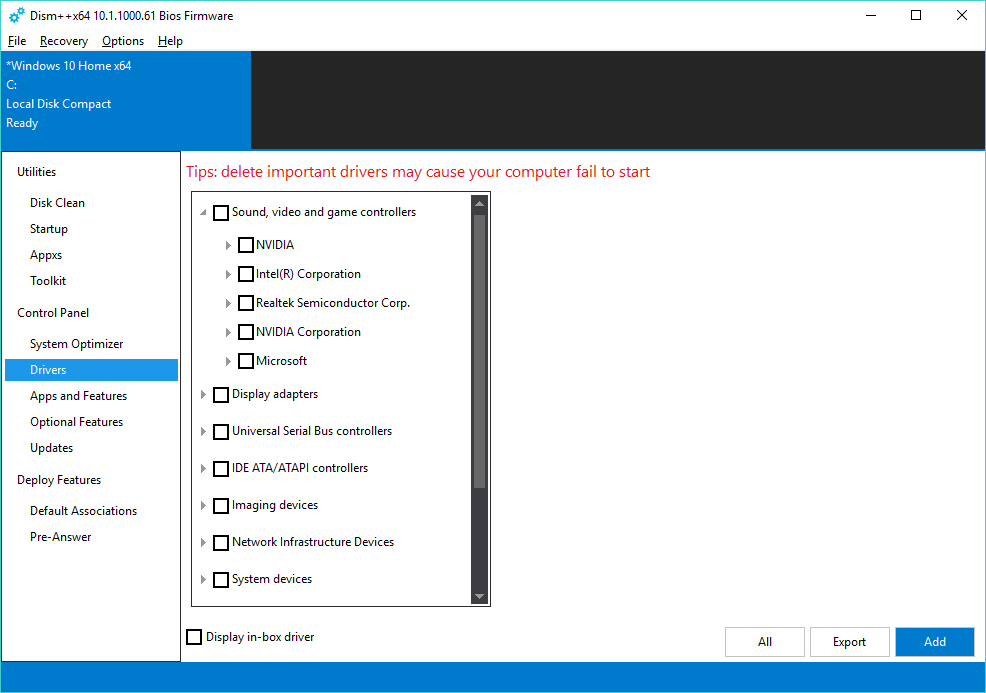Expand the Intel(R) Corporation node
This screenshot has height=693, width=986.
pos(228,274)
